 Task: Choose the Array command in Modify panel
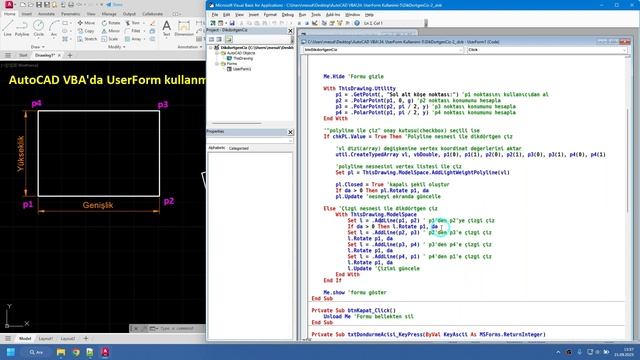(x=133, y=39)
